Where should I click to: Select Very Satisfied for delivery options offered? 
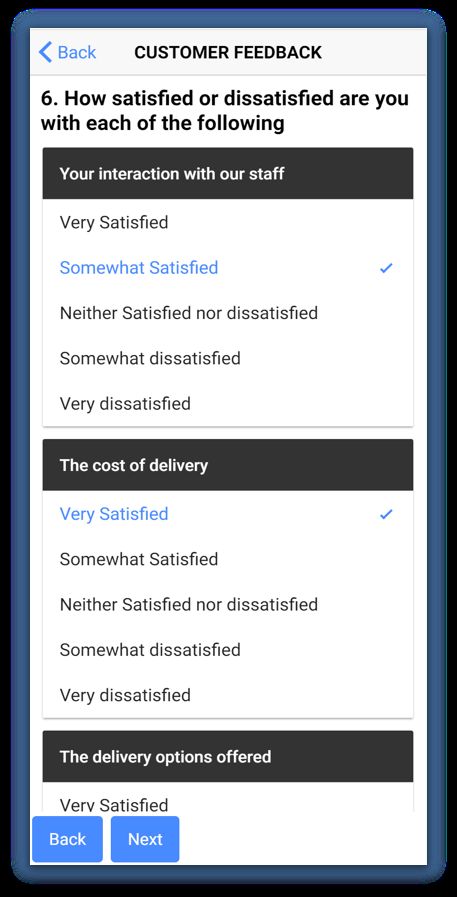[x=228, y=799]
